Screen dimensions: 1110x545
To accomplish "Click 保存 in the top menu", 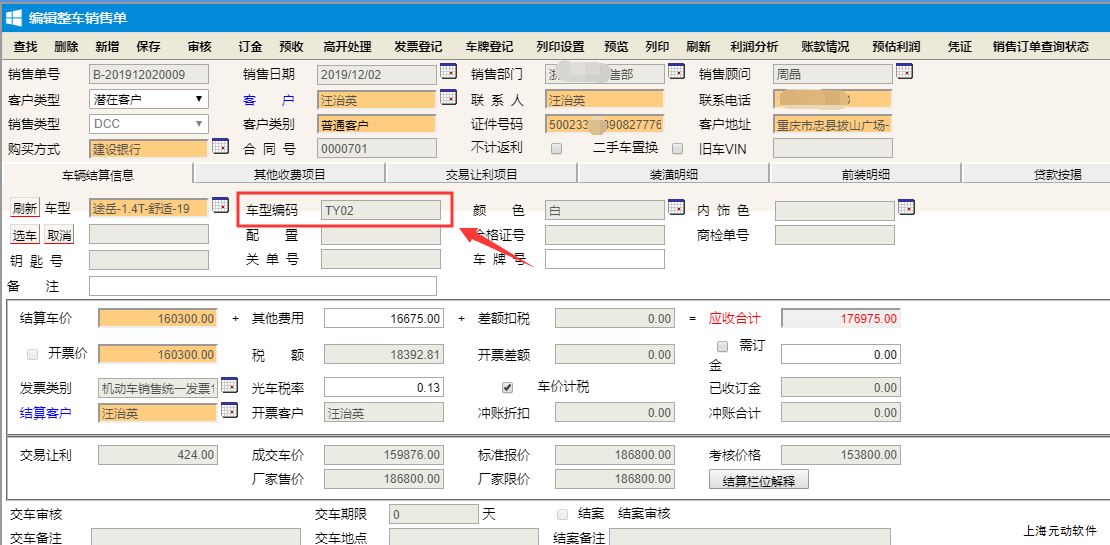I will click(x=148, y=47).
